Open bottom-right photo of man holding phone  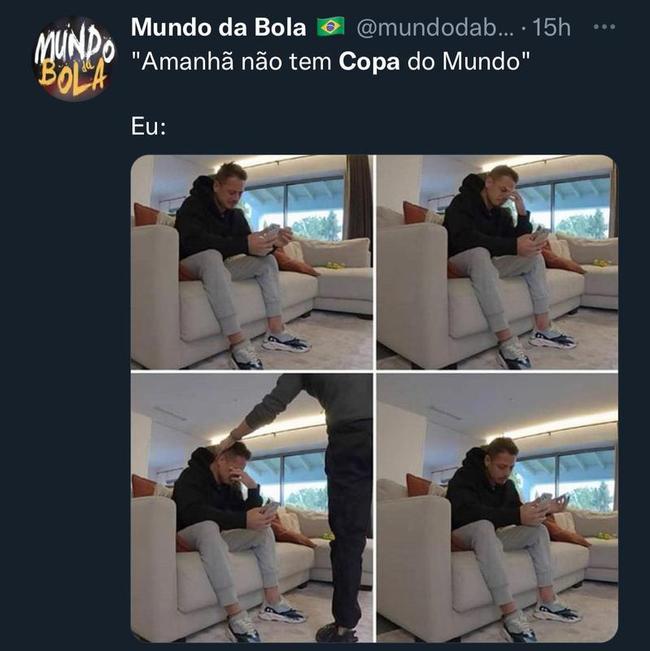coord(496,507)
